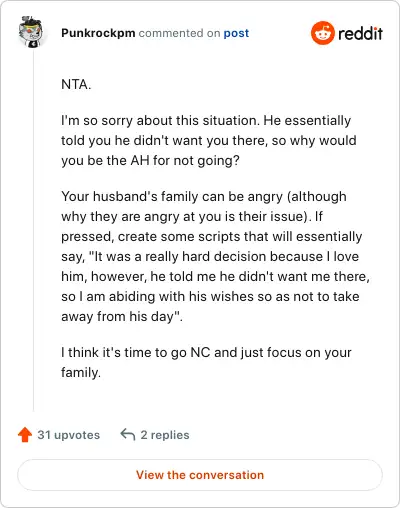The image size is (400, 508).
Task: Select the "31 upvotes" count label
Action: pos(69,435)
